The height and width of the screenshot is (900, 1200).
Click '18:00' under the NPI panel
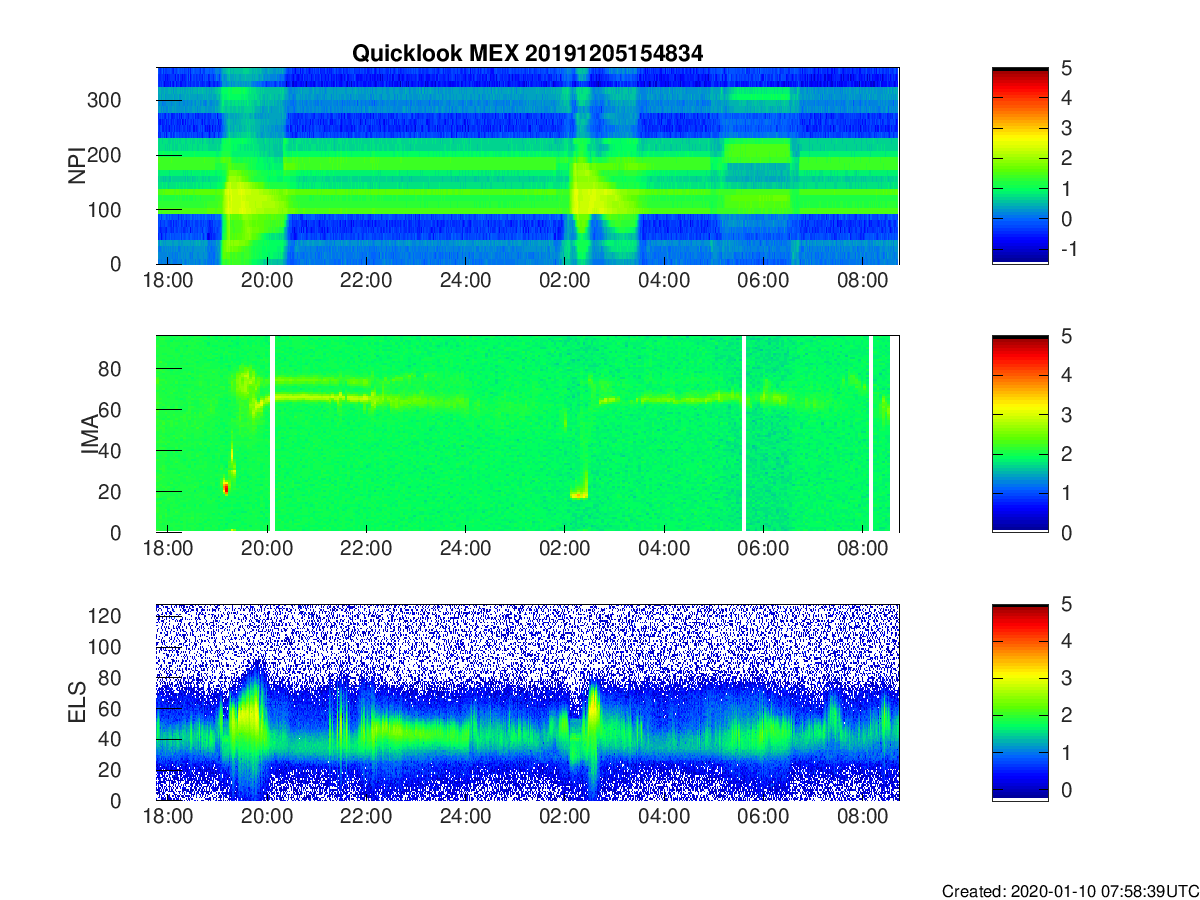[x=168, y=281]
